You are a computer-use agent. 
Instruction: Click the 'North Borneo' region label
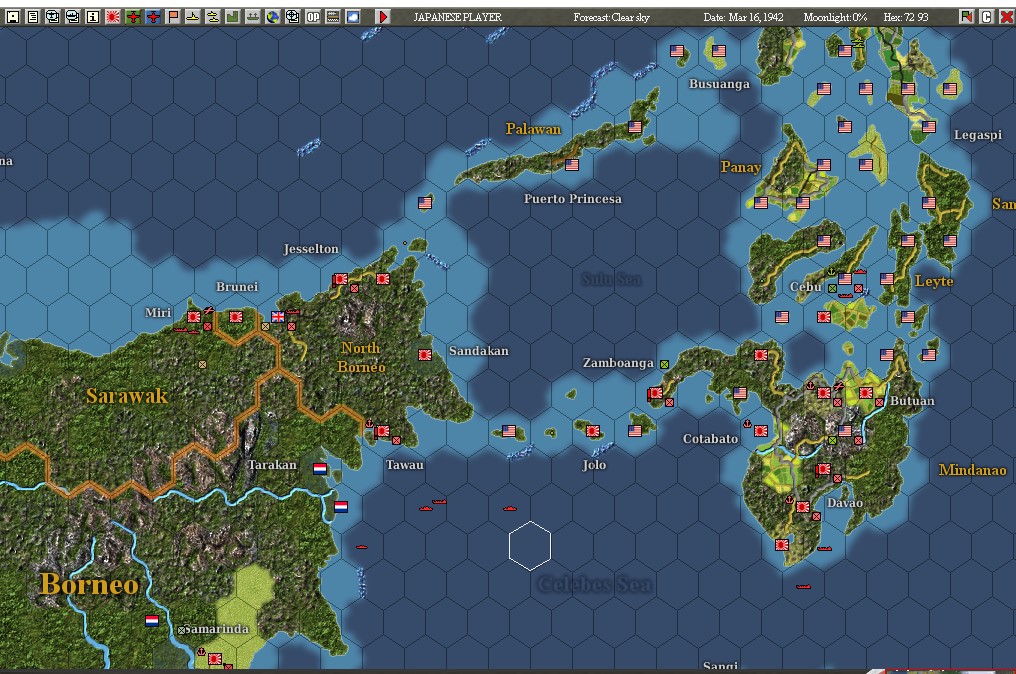[x=361, y=357]
